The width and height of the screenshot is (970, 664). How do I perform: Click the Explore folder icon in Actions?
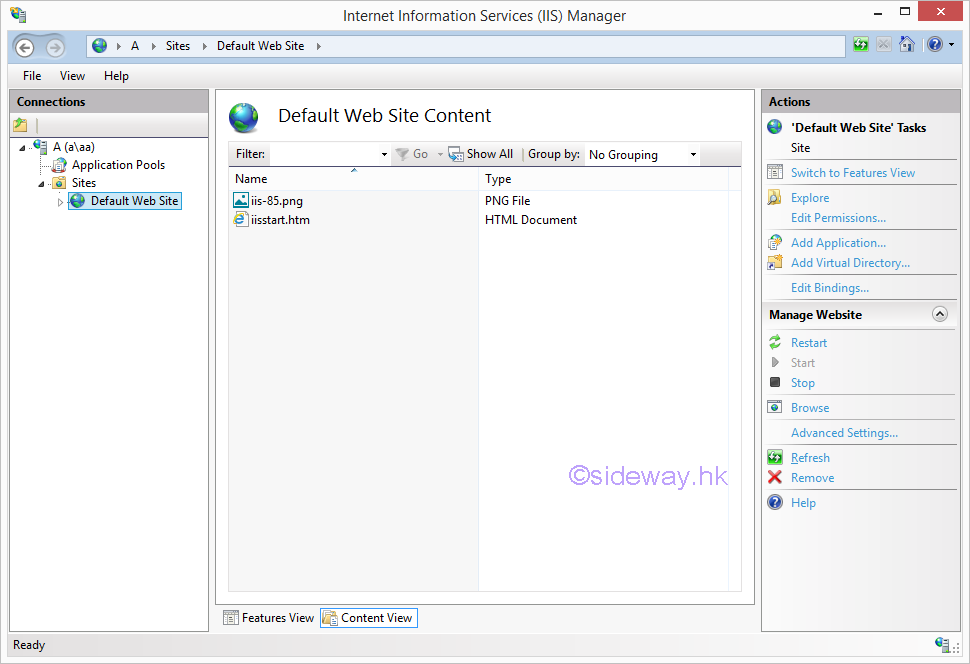[x=775, y=197]
